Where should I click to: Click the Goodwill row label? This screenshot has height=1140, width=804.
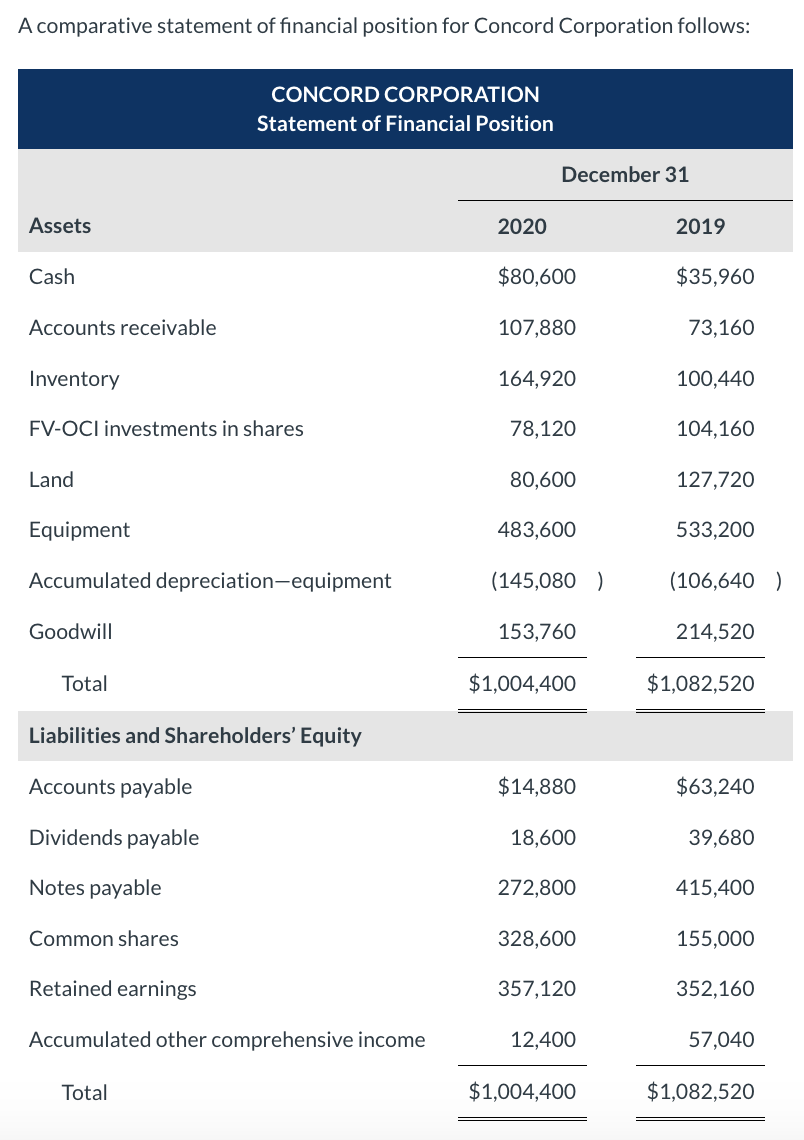point(71,631)
